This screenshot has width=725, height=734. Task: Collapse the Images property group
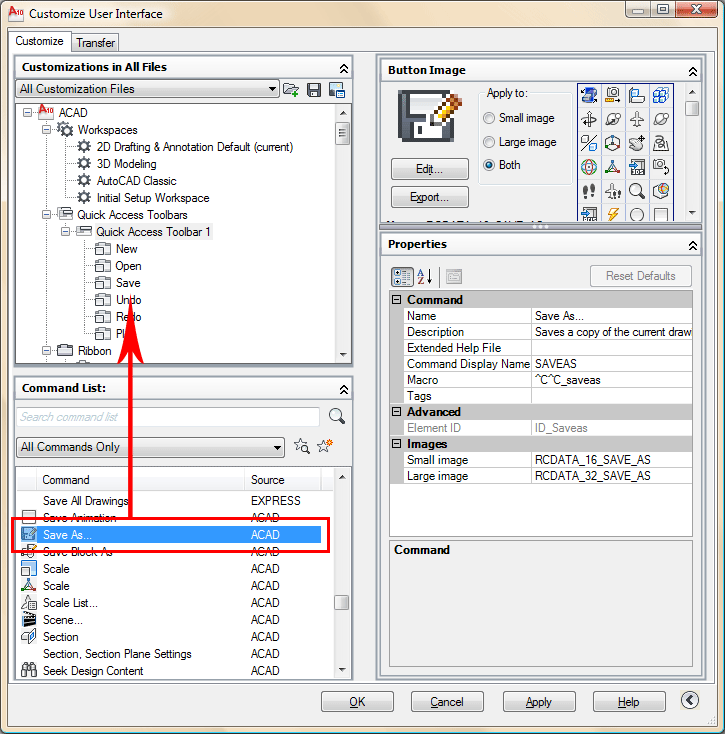396,443
